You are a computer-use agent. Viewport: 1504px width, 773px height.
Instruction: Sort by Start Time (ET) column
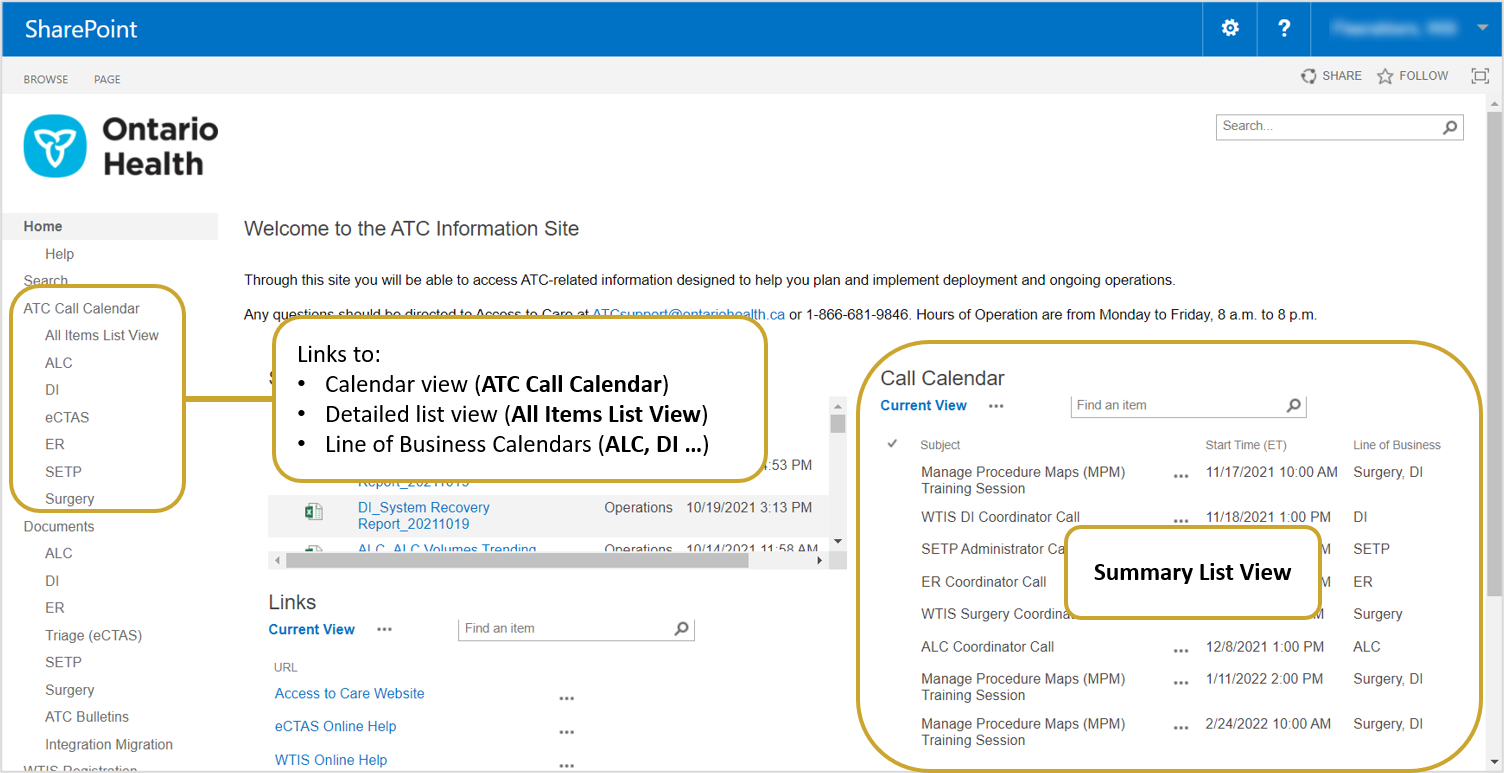[x=1246, y=445]
